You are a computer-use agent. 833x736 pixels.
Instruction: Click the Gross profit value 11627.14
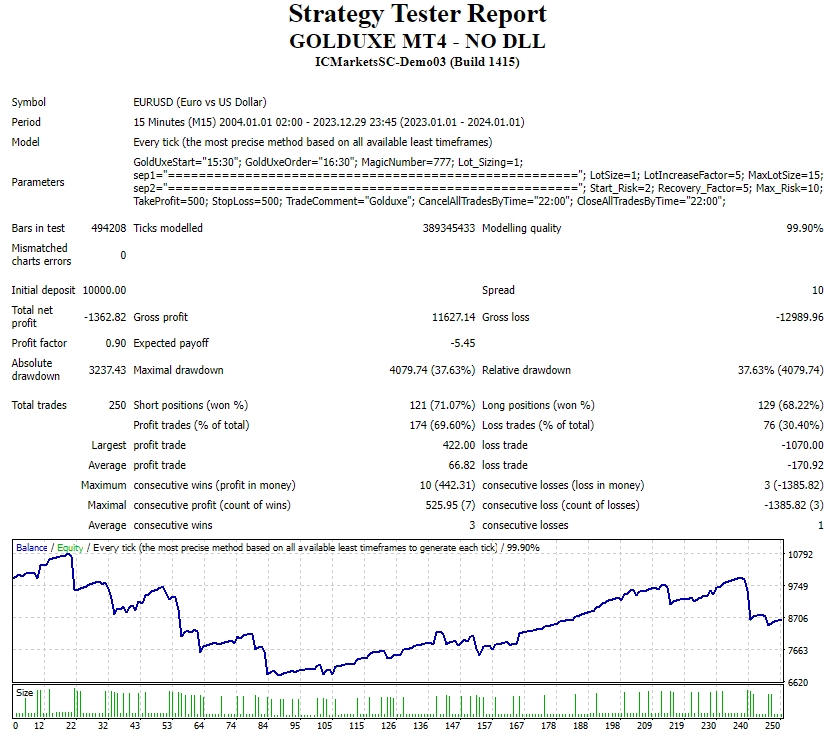[449, 317]
